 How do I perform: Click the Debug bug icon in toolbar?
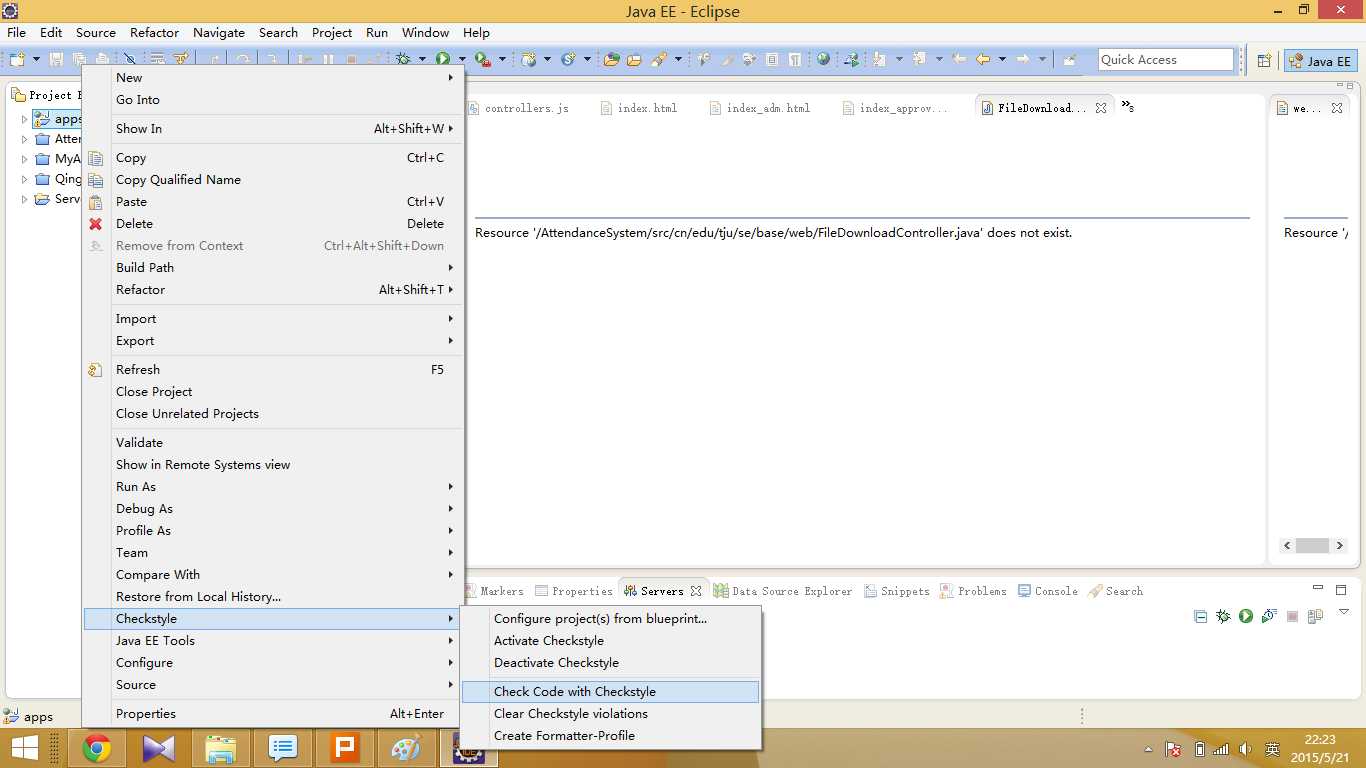(x=402, y=60)
